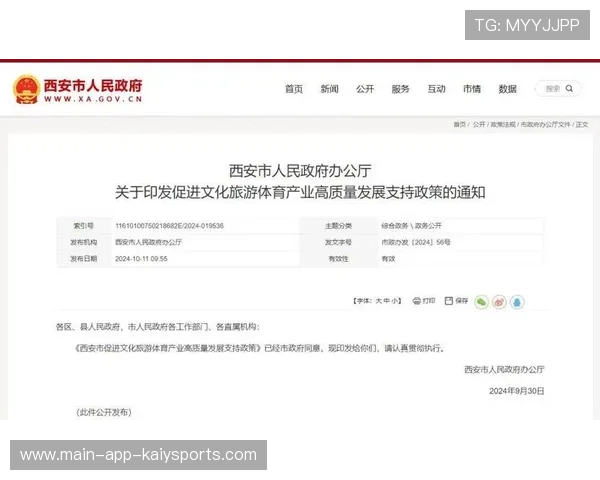Click the heading line 关于印发促进文化旅游体育产业高质量发展支持政策的通知

[300, 192]
